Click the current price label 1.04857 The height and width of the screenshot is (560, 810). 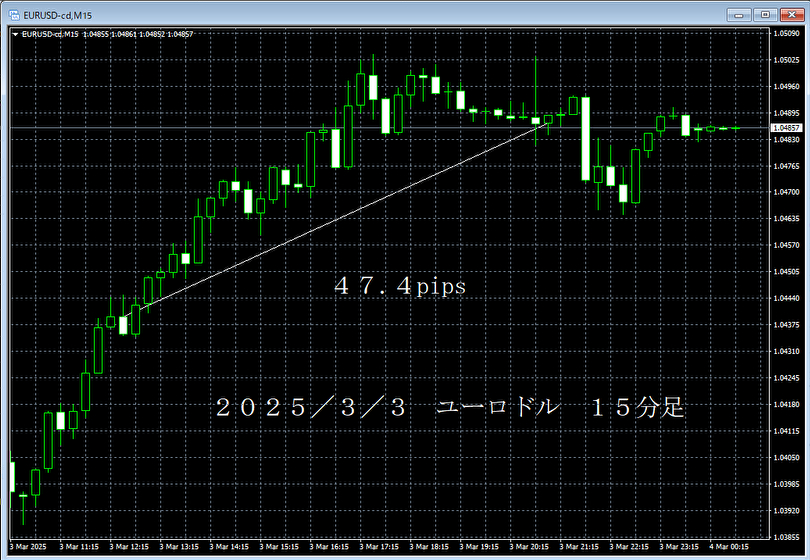[786, 128]
